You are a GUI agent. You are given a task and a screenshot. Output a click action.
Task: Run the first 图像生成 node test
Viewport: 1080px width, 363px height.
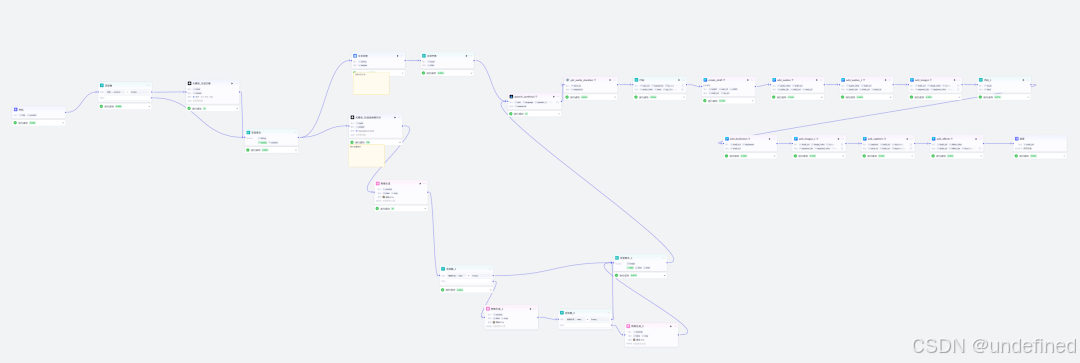click(421, 183)
